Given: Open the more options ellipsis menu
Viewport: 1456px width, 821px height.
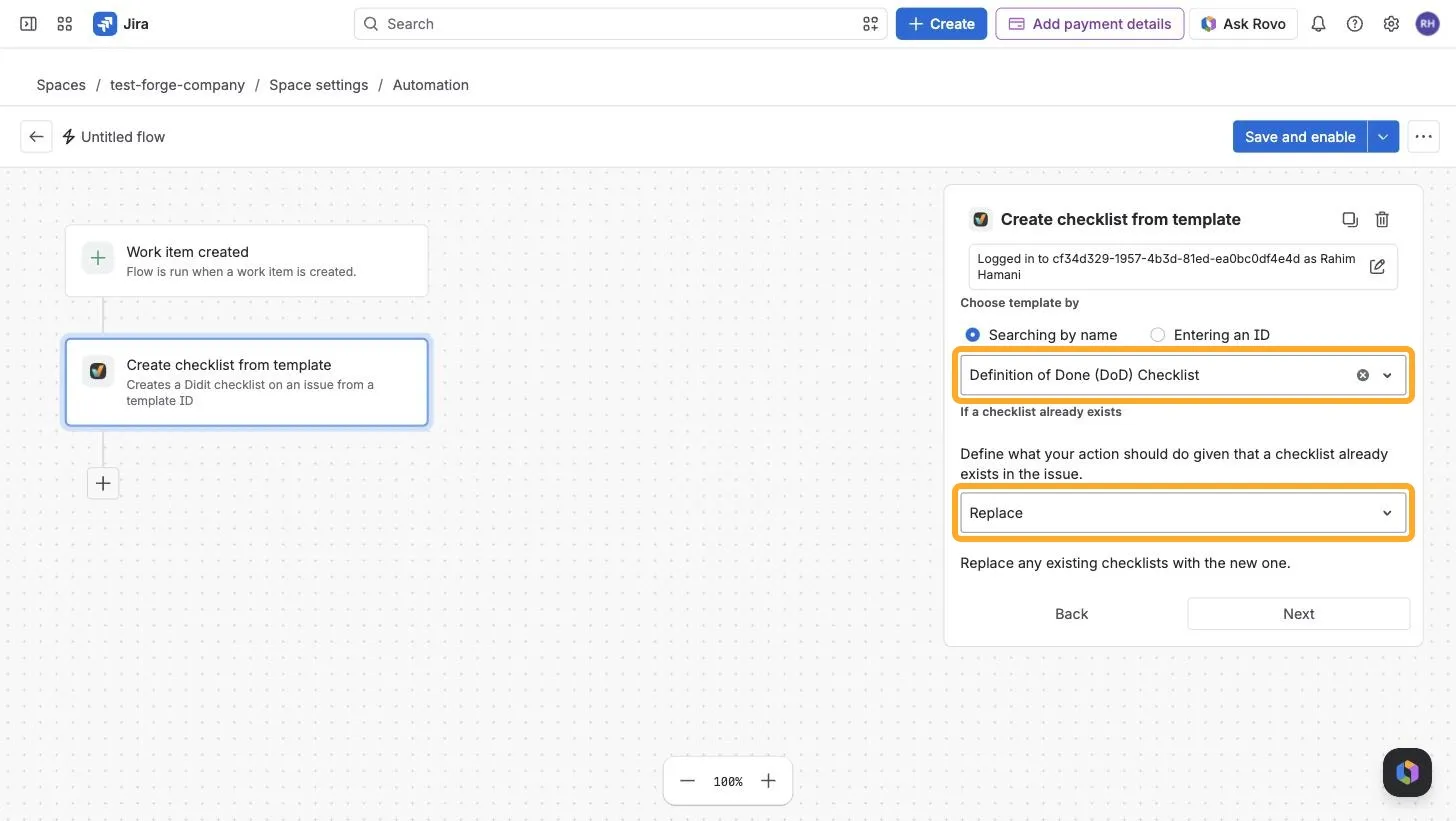Looking at the screenshot, I should pyautogui.click(x=1423, y=137).
